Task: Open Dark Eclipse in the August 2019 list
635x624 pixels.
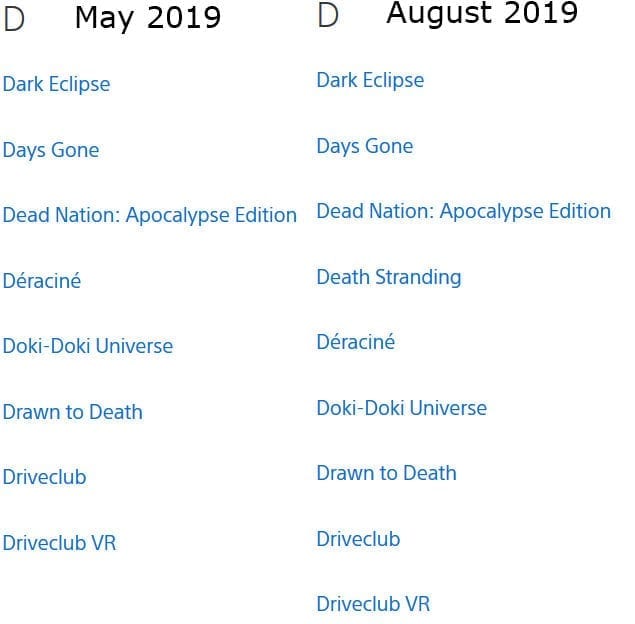Action: [x=370, y=80]
